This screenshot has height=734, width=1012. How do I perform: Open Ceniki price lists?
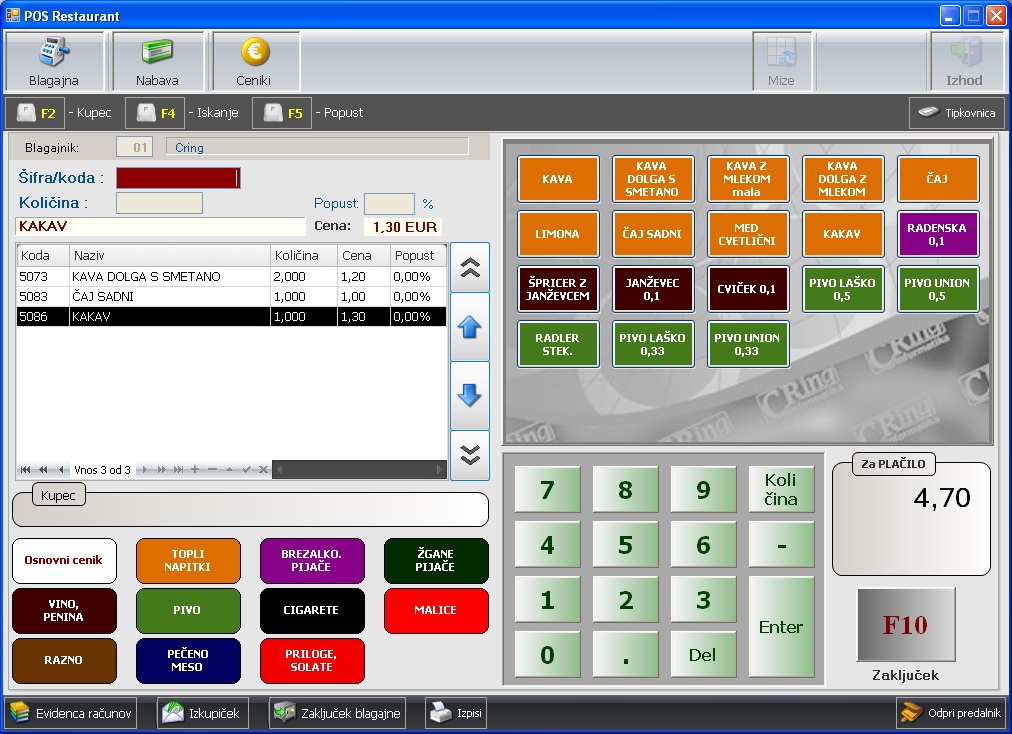[255, 62]
